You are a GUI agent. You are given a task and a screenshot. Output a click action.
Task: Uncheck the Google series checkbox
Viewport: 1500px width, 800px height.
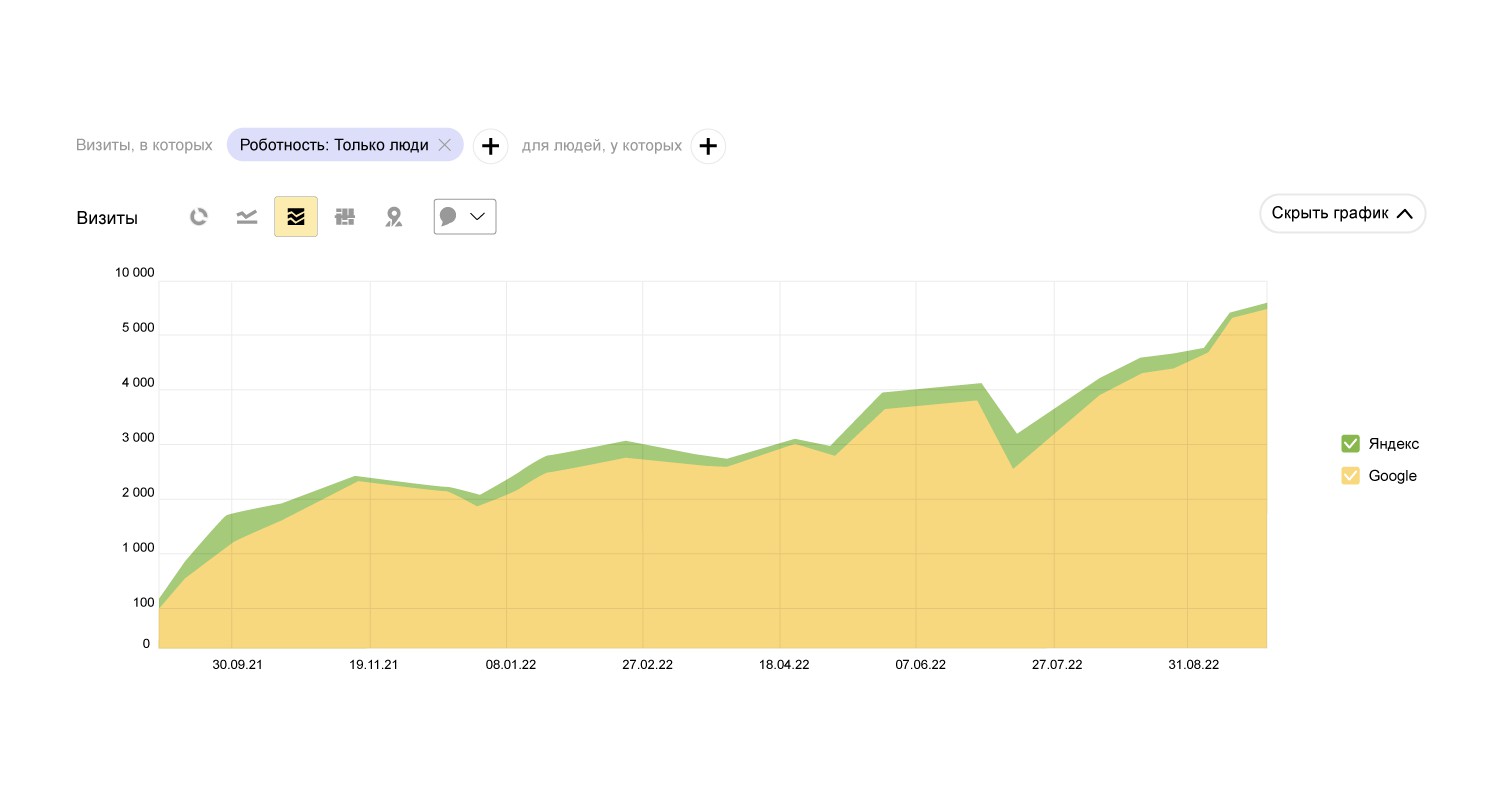(1350, 476)
